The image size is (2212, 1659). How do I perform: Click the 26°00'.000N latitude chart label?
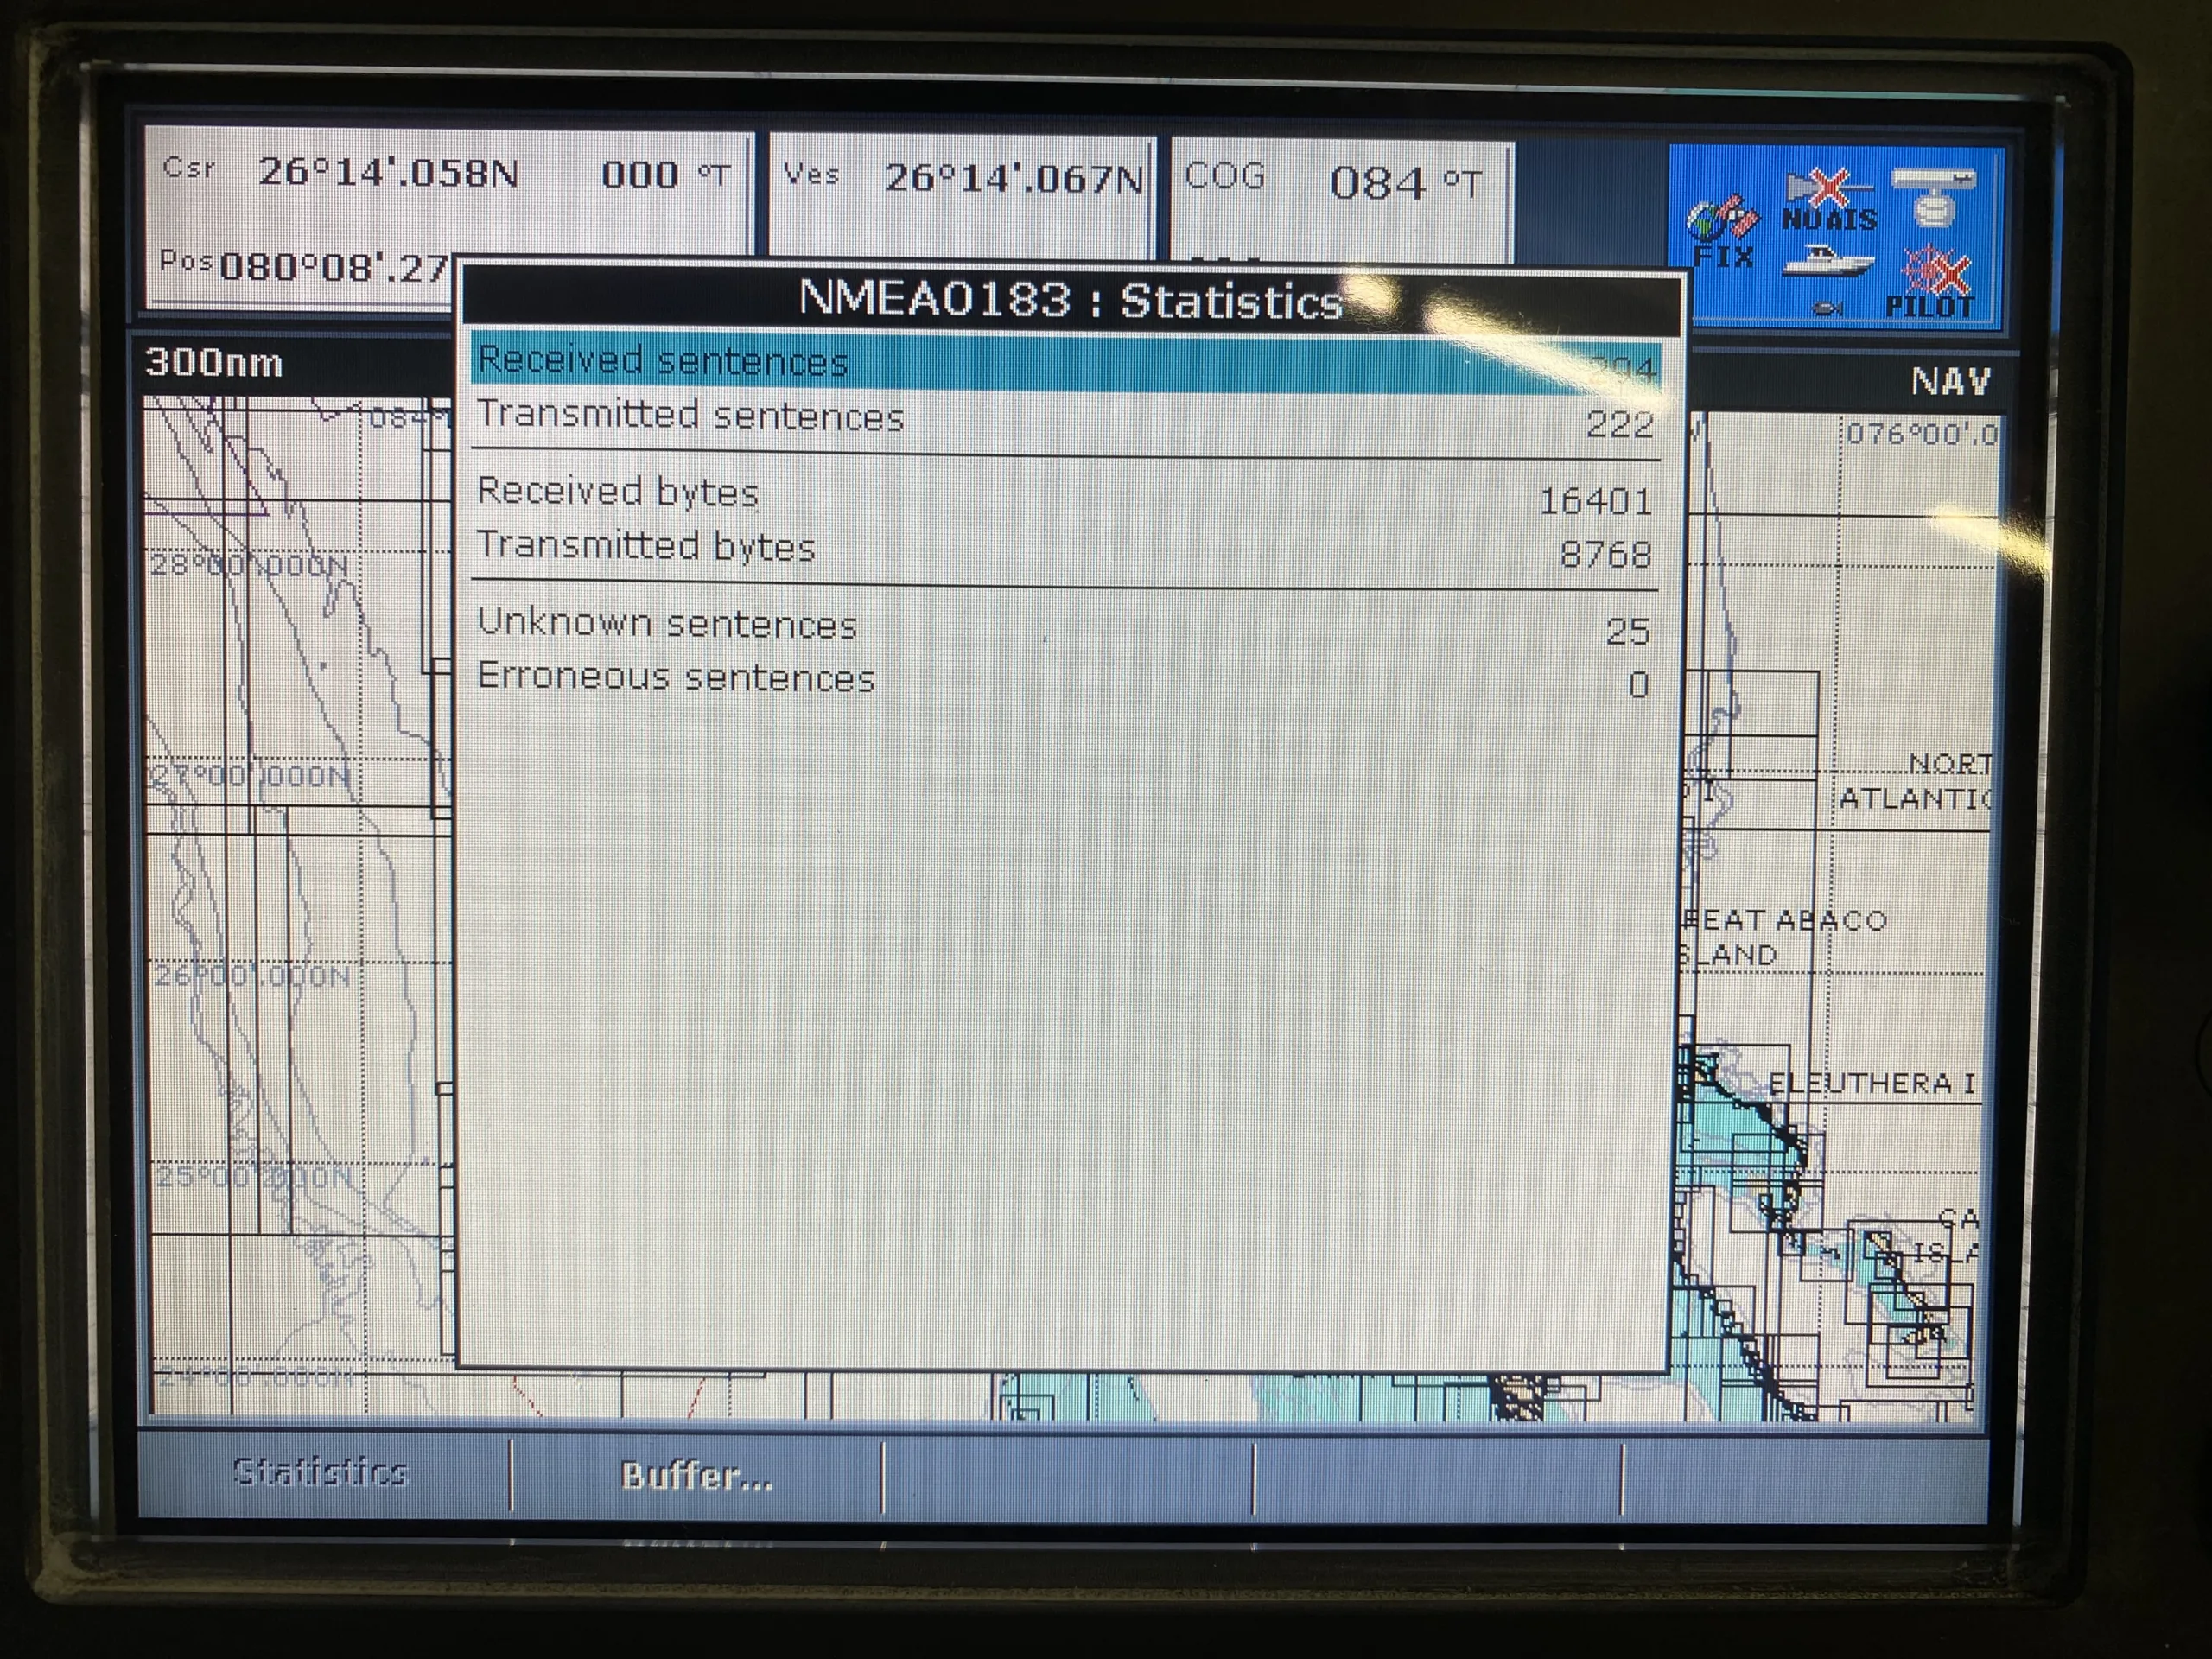coord(253,975)
